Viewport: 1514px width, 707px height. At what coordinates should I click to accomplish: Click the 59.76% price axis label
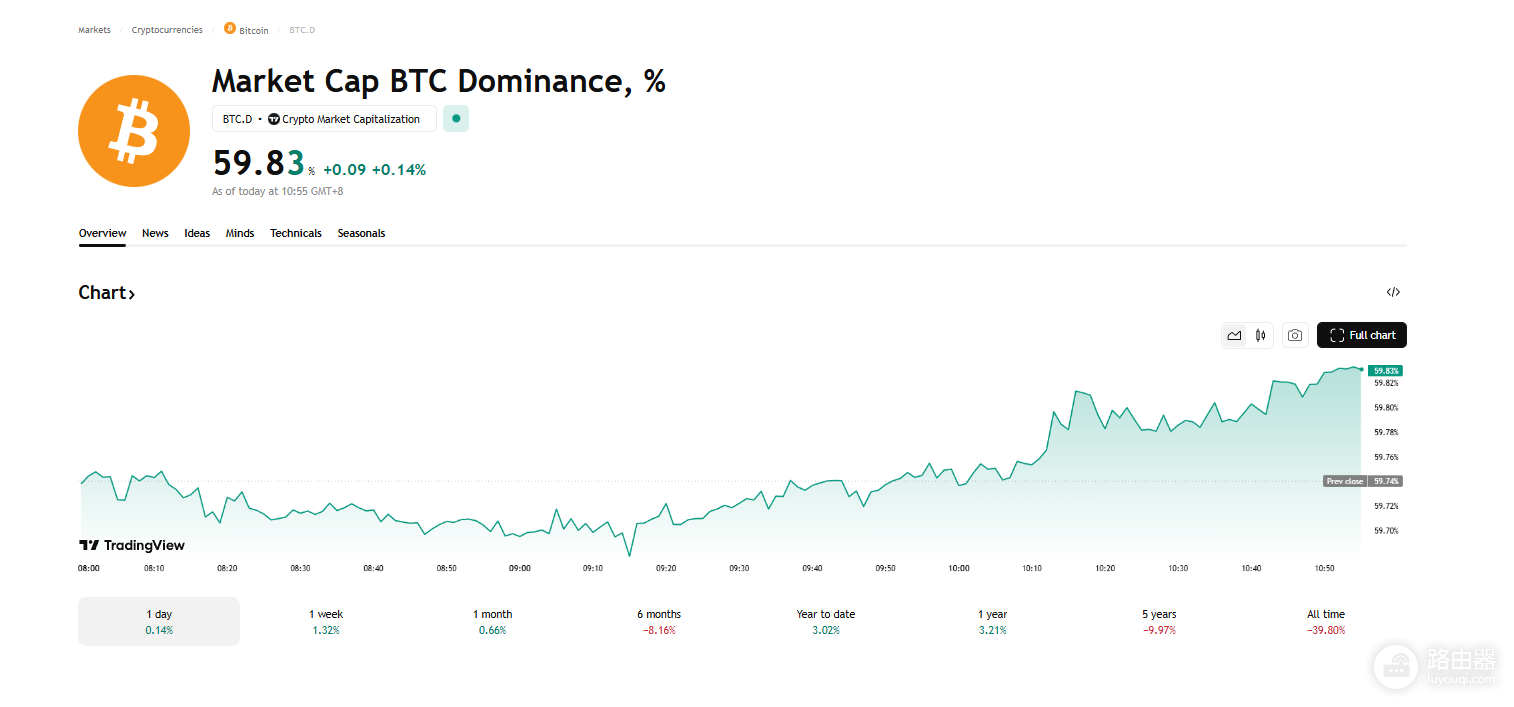point(1386,457)
